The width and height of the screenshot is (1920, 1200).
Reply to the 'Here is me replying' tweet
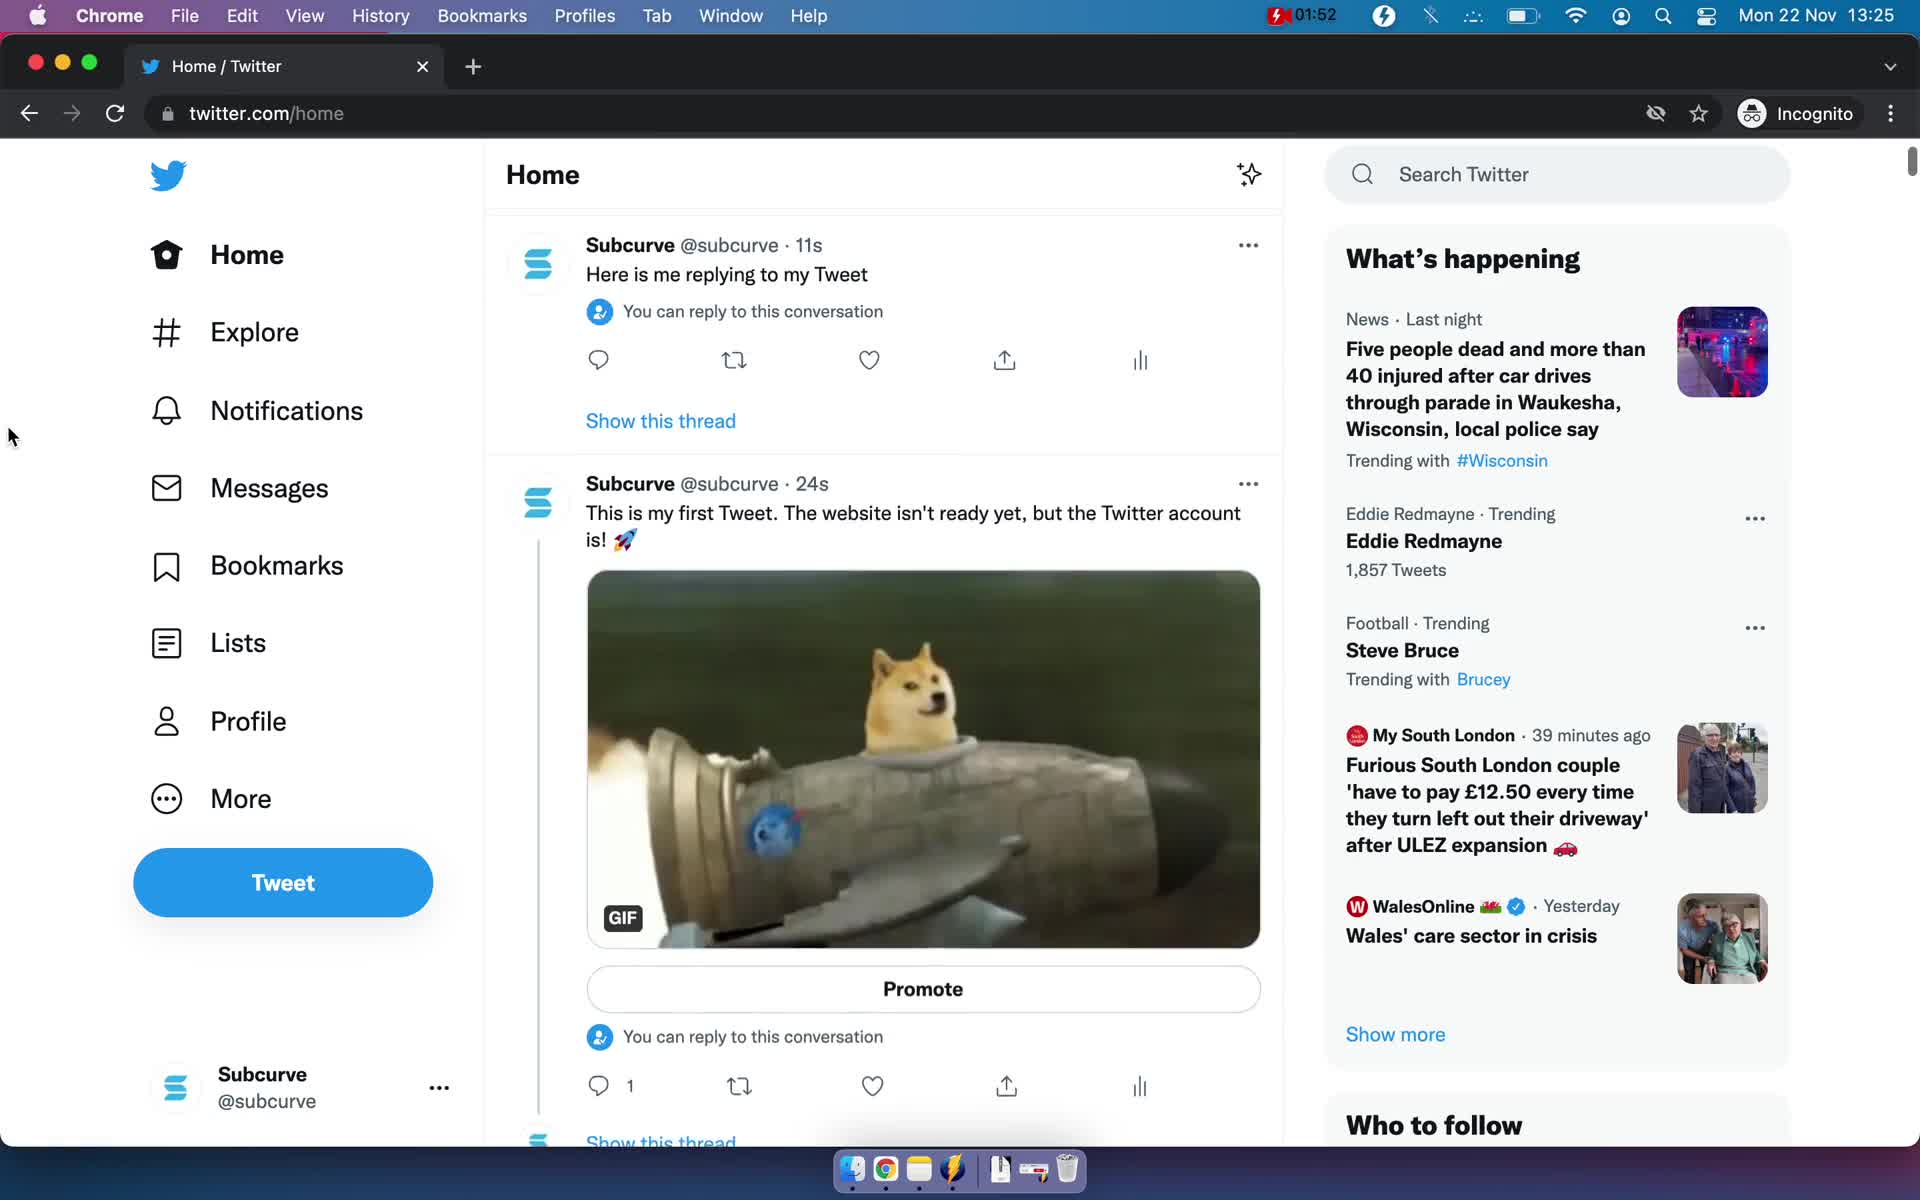point(598,360)
